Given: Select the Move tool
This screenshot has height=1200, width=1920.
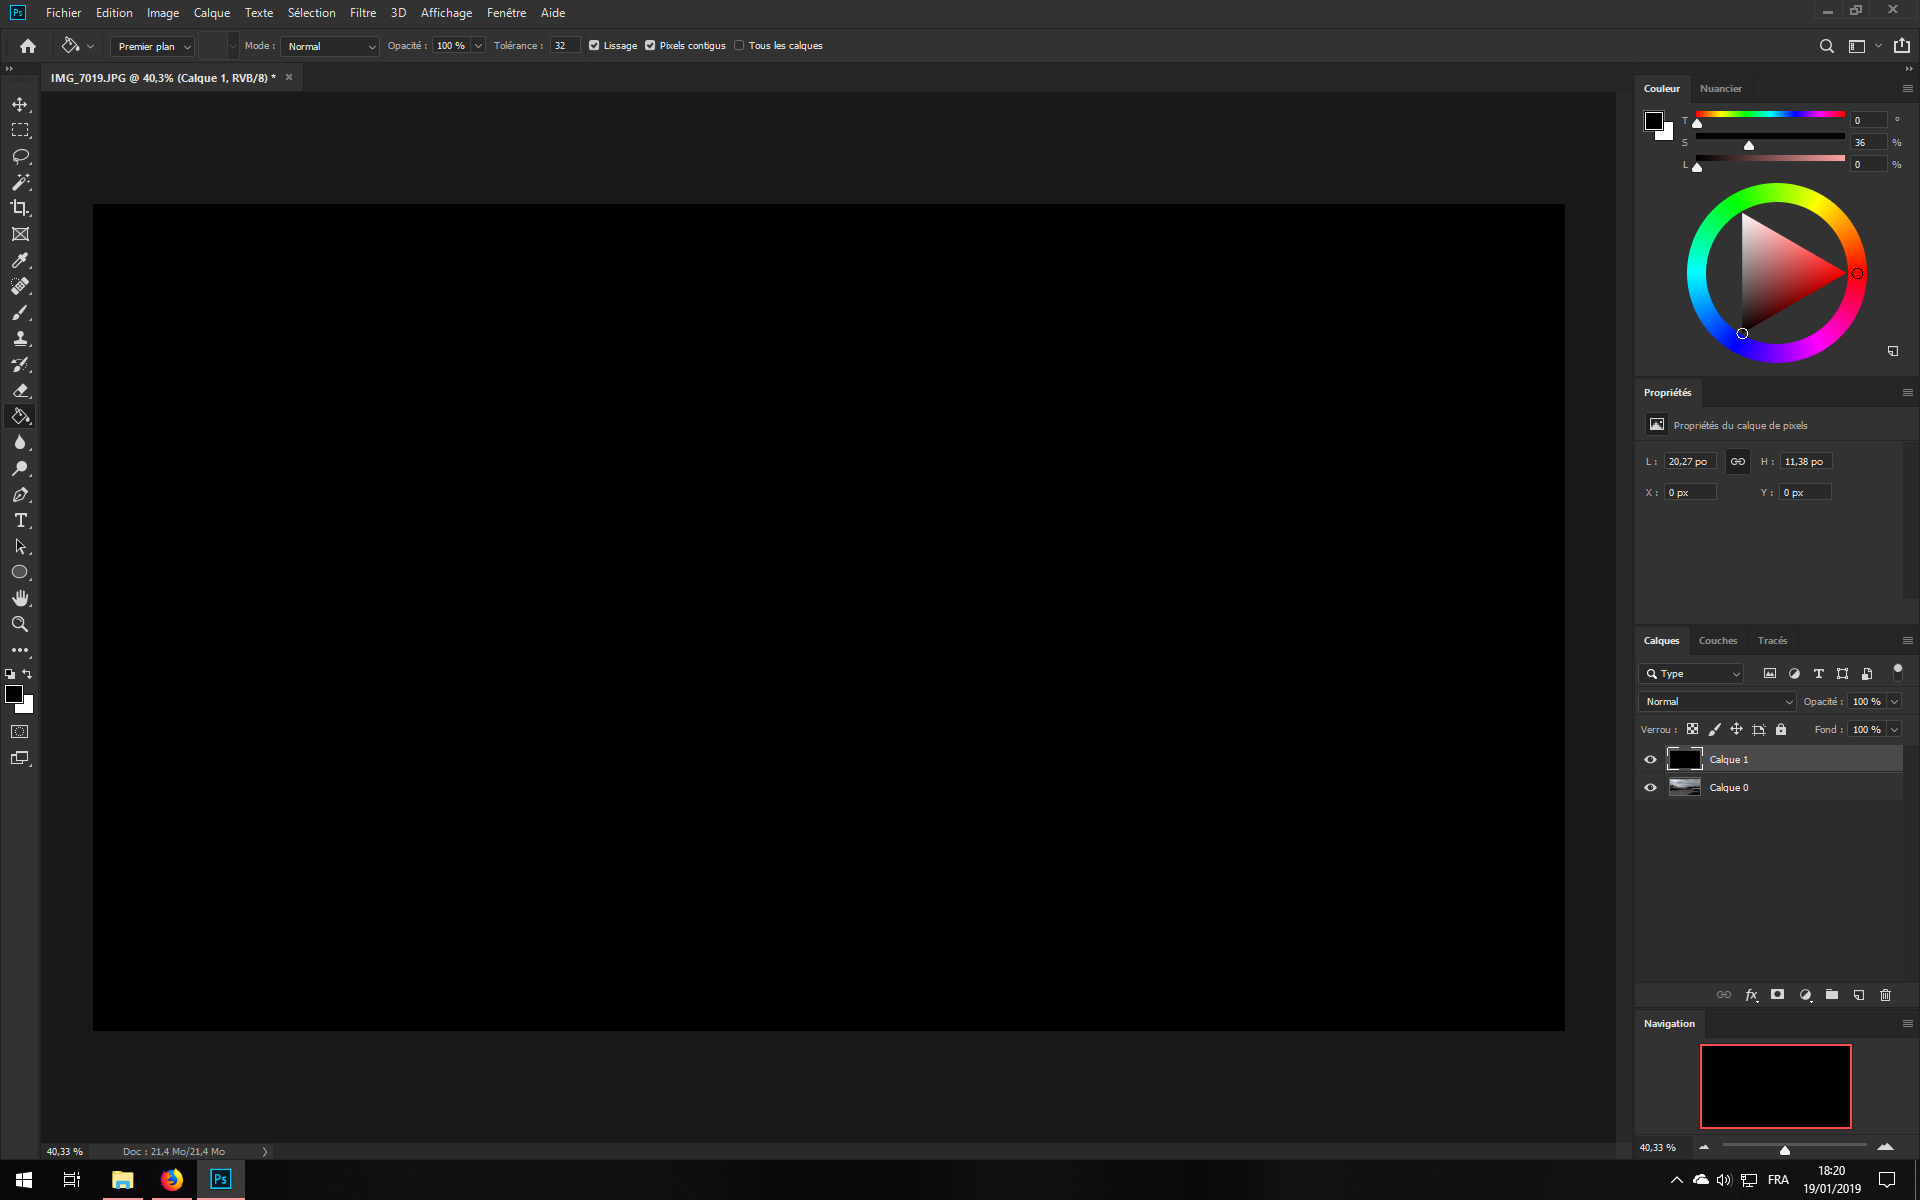Looking at the screenshot, I should coord(20,103).
